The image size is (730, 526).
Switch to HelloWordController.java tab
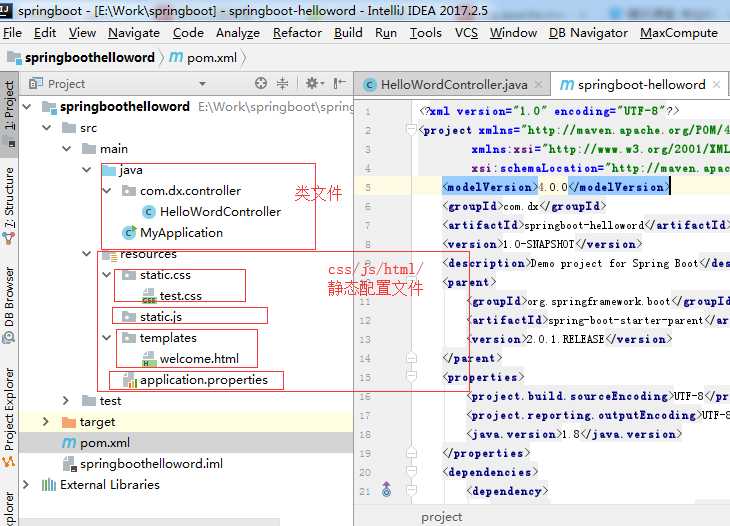pyautogui.click(x=453, y=84)
